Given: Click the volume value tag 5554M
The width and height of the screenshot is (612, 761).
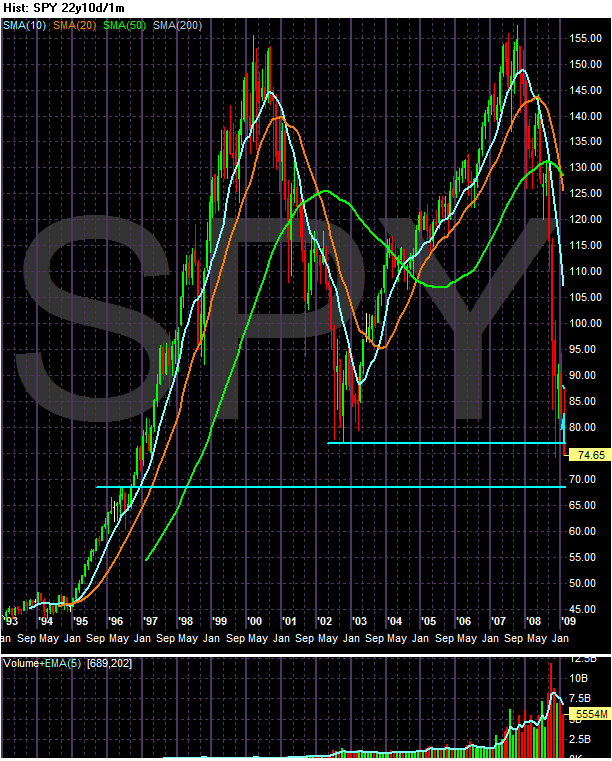Looking at the screenshot, I should 592,714.
